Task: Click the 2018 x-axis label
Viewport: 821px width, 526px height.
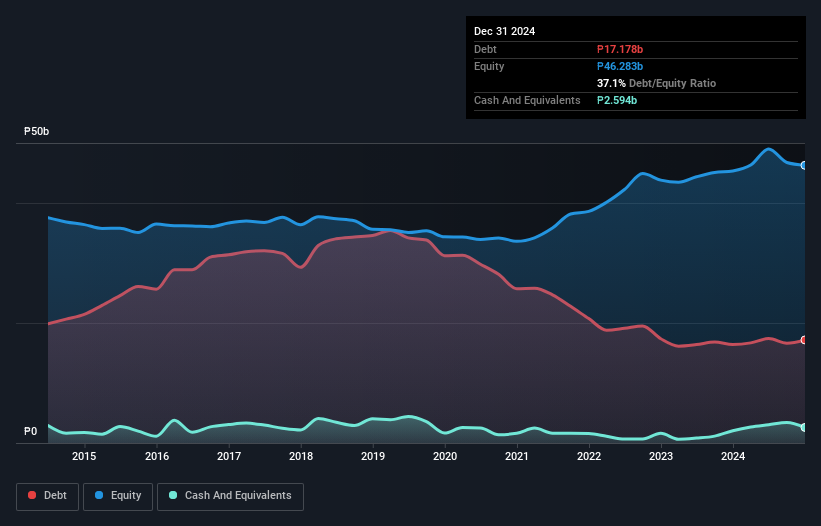Action: (301, 456)
